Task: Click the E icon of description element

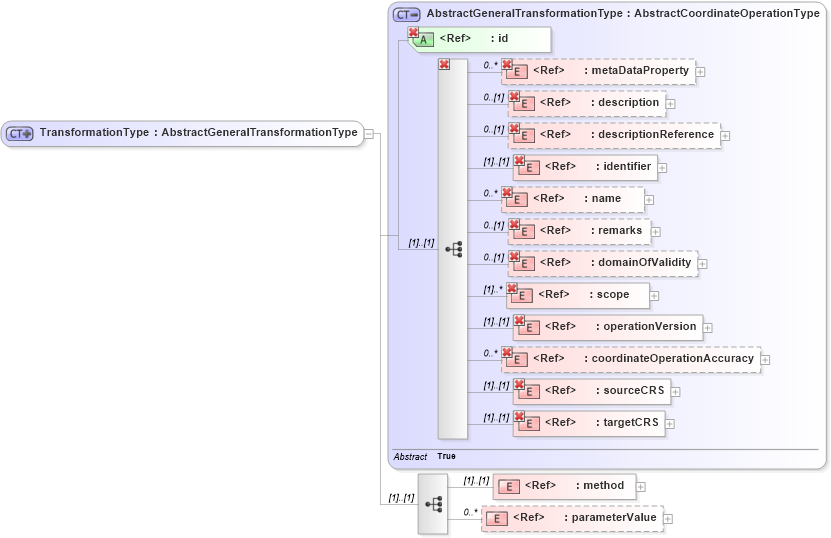Action: click(x=524, y=103)
